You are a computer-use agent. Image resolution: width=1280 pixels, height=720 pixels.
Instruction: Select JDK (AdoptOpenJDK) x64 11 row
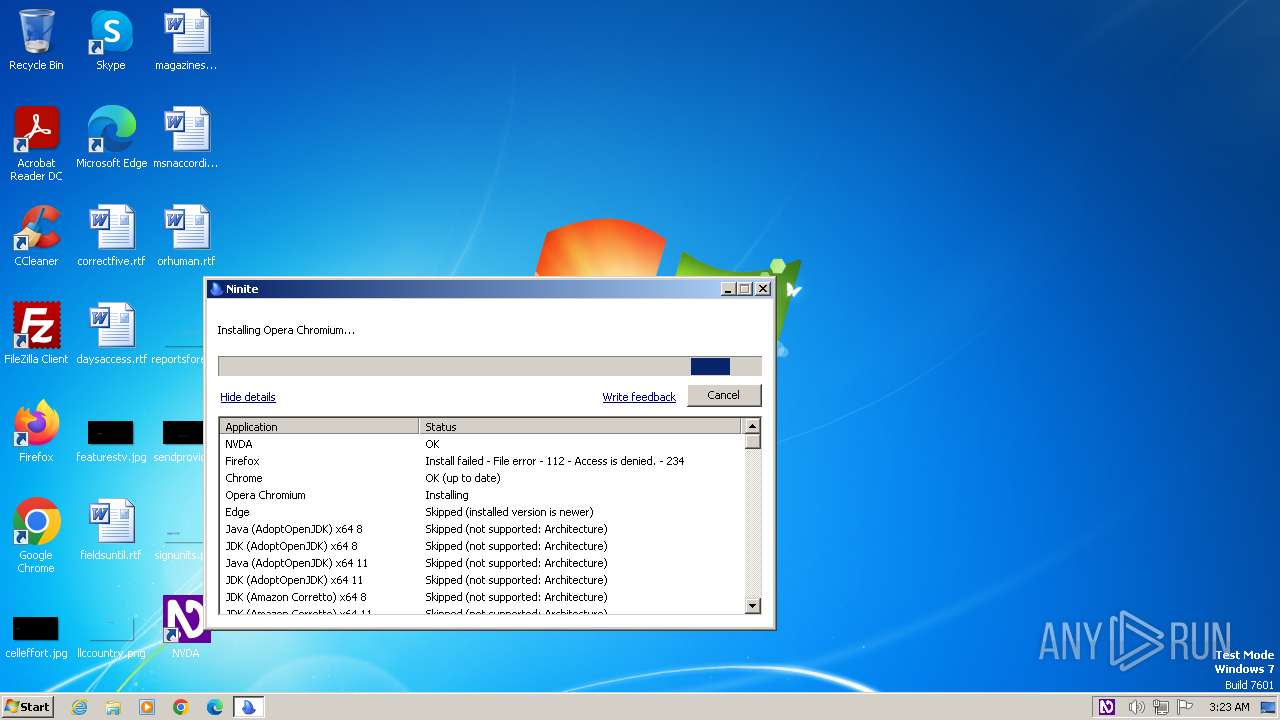point(482,580)
